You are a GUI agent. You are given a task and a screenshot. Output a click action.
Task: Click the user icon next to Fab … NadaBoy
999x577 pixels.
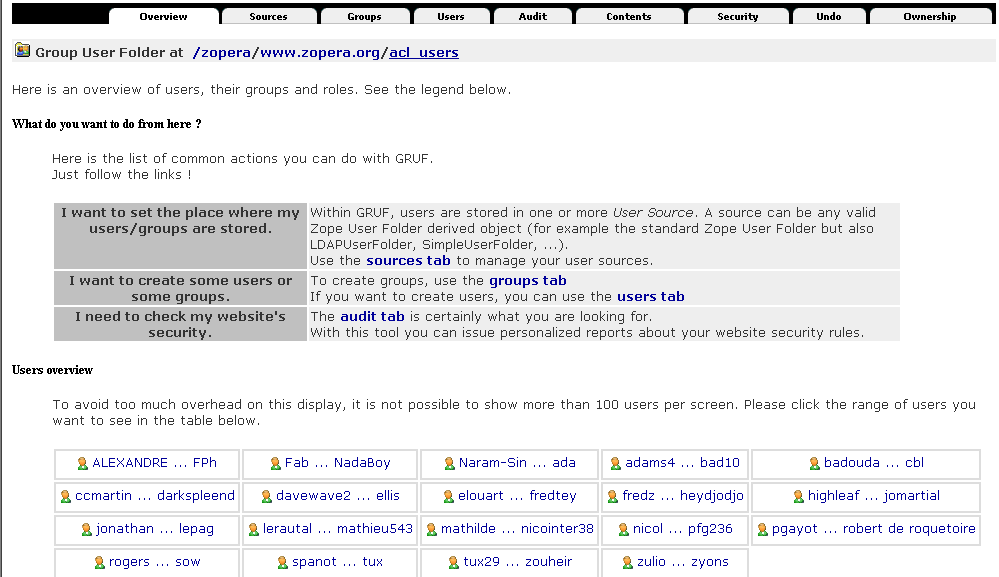click(274, 463)
